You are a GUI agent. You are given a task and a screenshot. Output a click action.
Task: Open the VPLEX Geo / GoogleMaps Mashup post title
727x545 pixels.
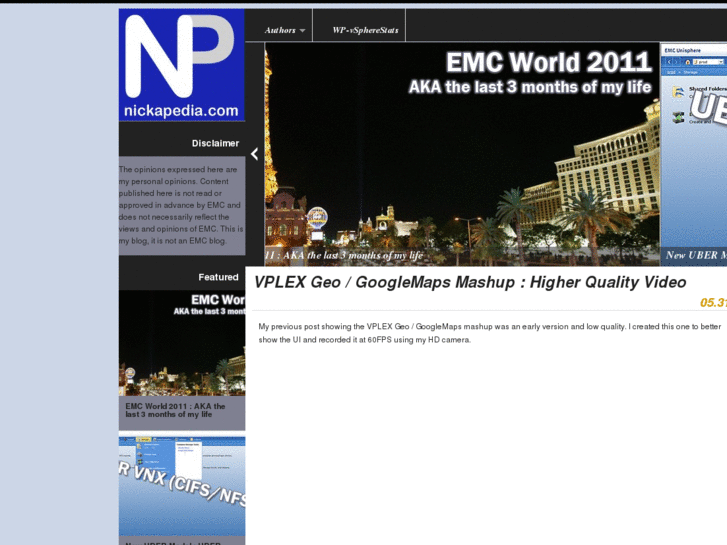coord(470,282)
